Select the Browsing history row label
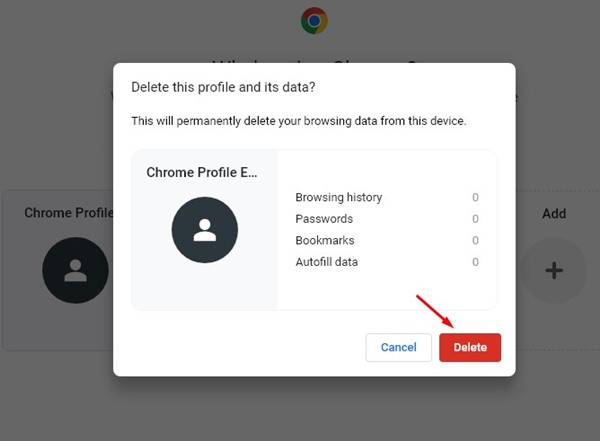The width and height of the screenshot is (600, 441). tap(339, 197)
